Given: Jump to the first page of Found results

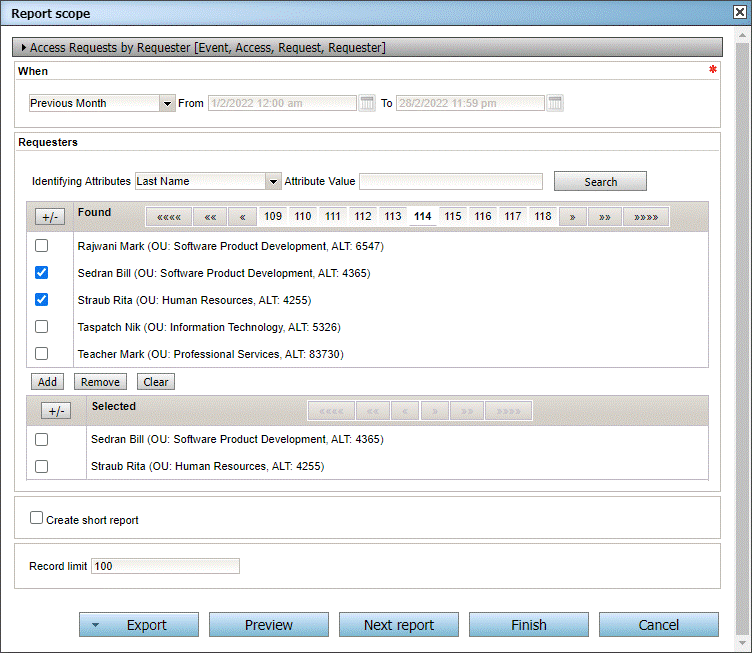Looking at the screenshot, I should point(169,216).
